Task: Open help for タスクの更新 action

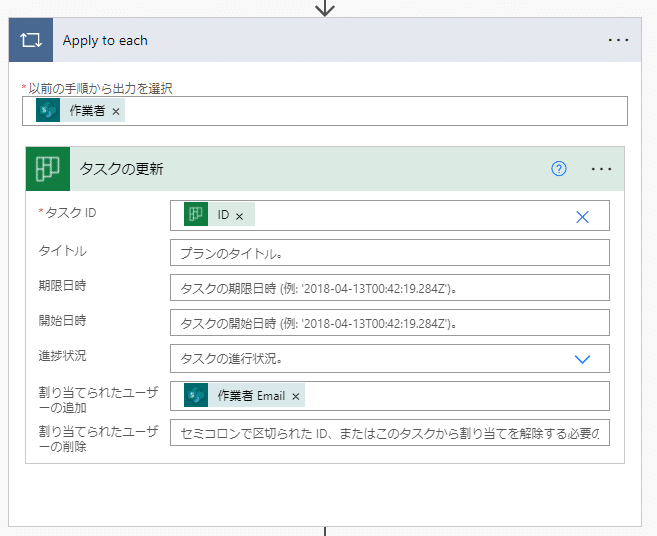Action: (x=559, y=169)
